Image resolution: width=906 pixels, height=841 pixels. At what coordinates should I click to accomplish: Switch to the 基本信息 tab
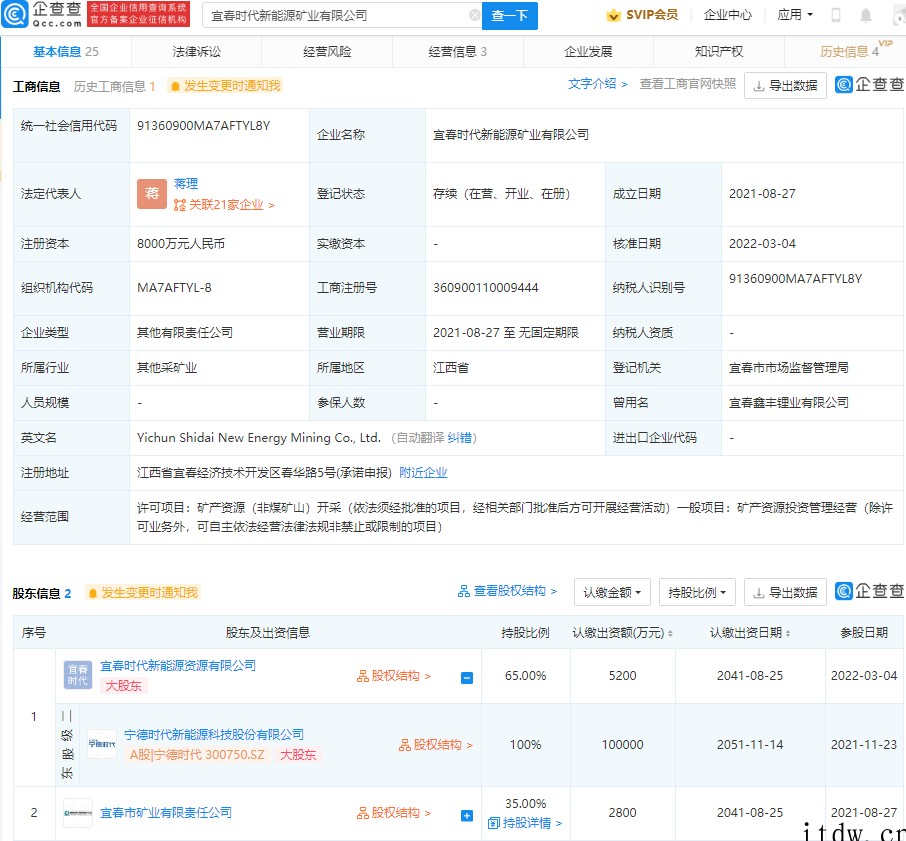click(65, 51)
